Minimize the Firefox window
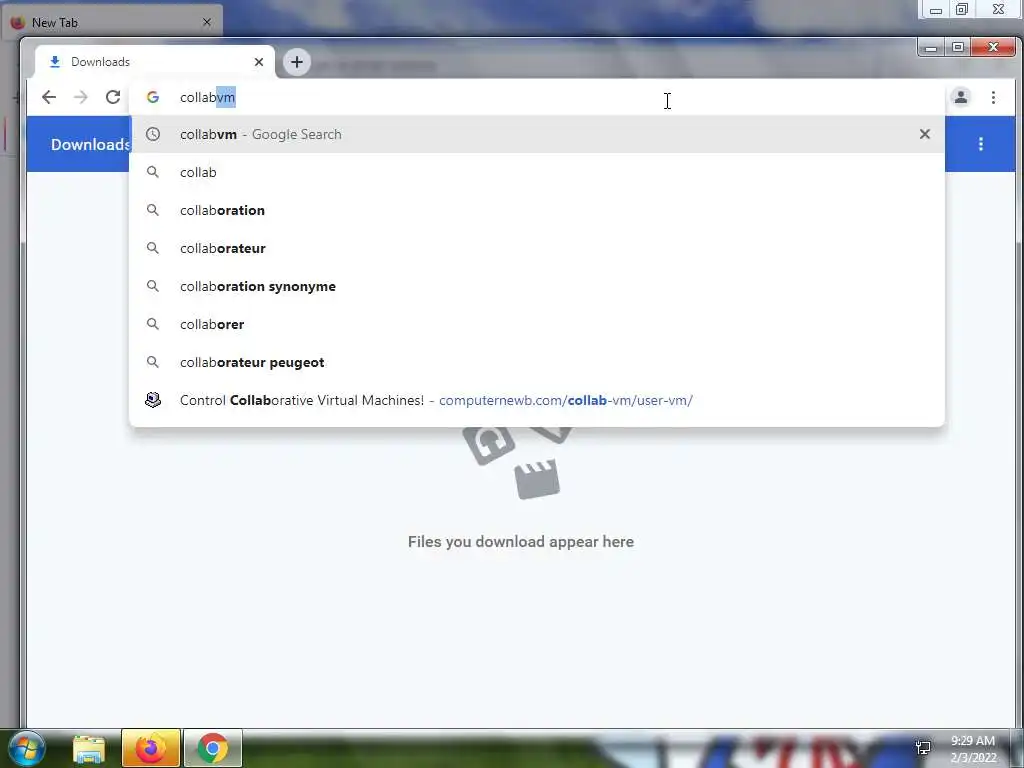 (935, 10)
